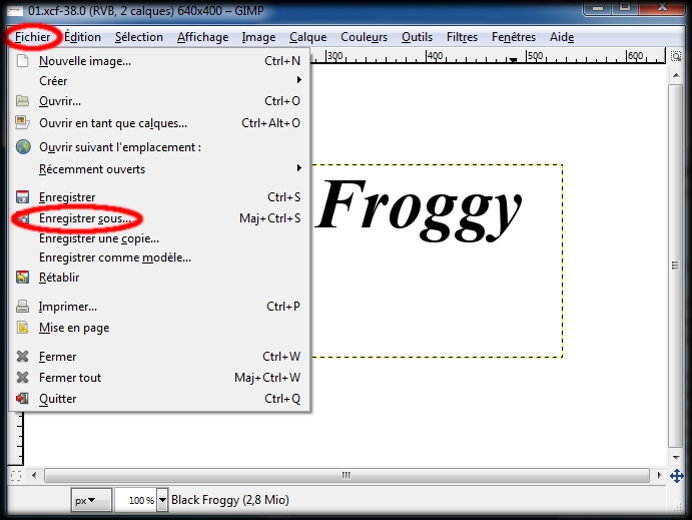The height and width of the screenshot is (520, 692).
Task: Click the Nouvelle image page icon
Action: click(22, 61)
